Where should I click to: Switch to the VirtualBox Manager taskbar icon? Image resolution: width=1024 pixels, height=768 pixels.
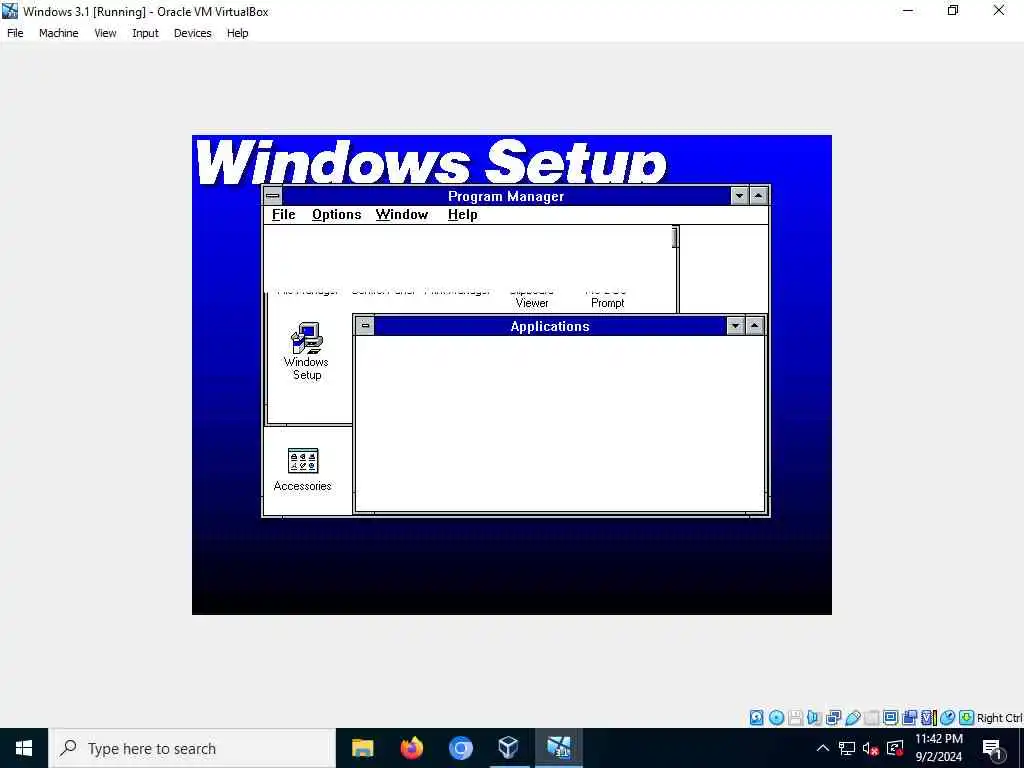tap(509, 748)
